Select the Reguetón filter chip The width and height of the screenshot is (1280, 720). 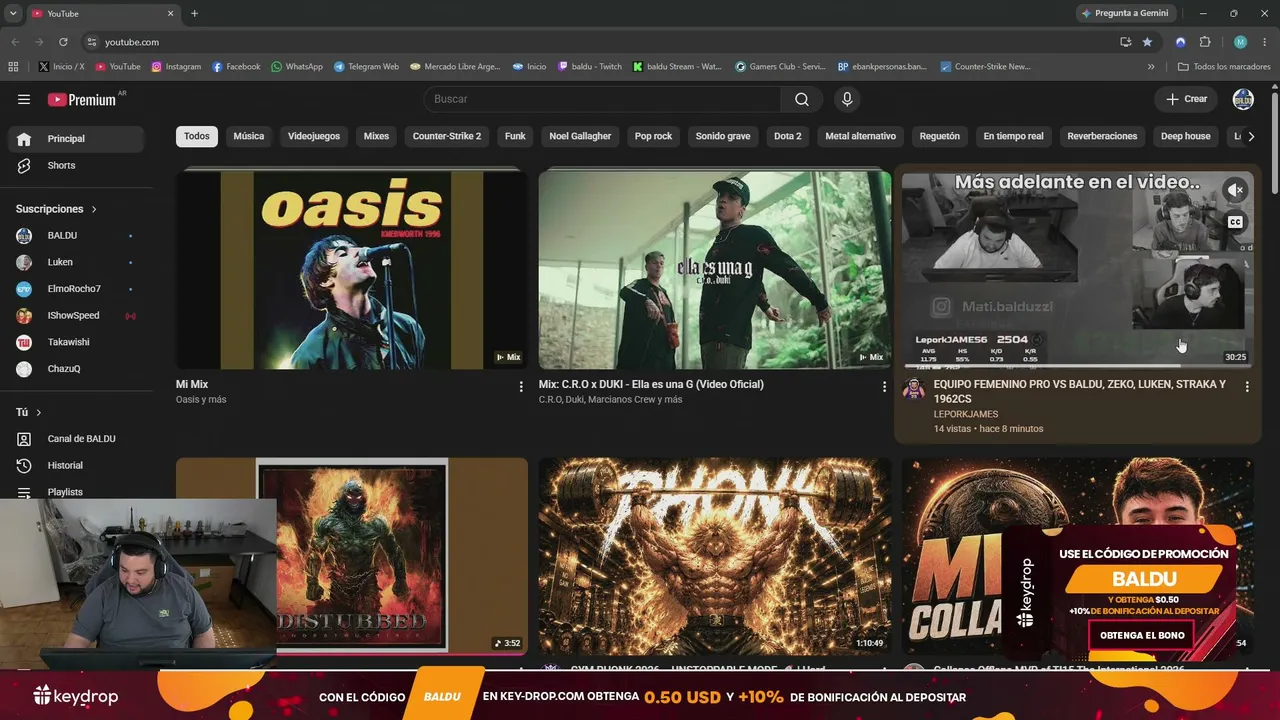pos(940,136)
